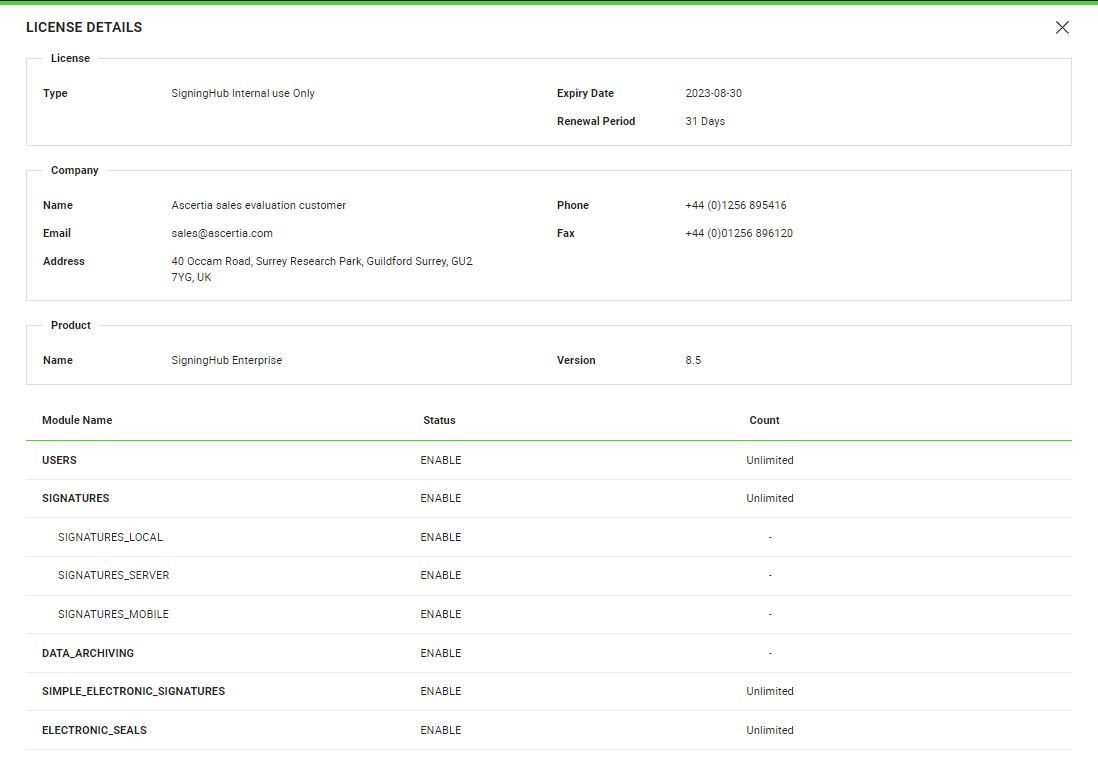Click fax number +44 (0)01256 896120
Screen dimensions: 1098x778
coord(739,233)
